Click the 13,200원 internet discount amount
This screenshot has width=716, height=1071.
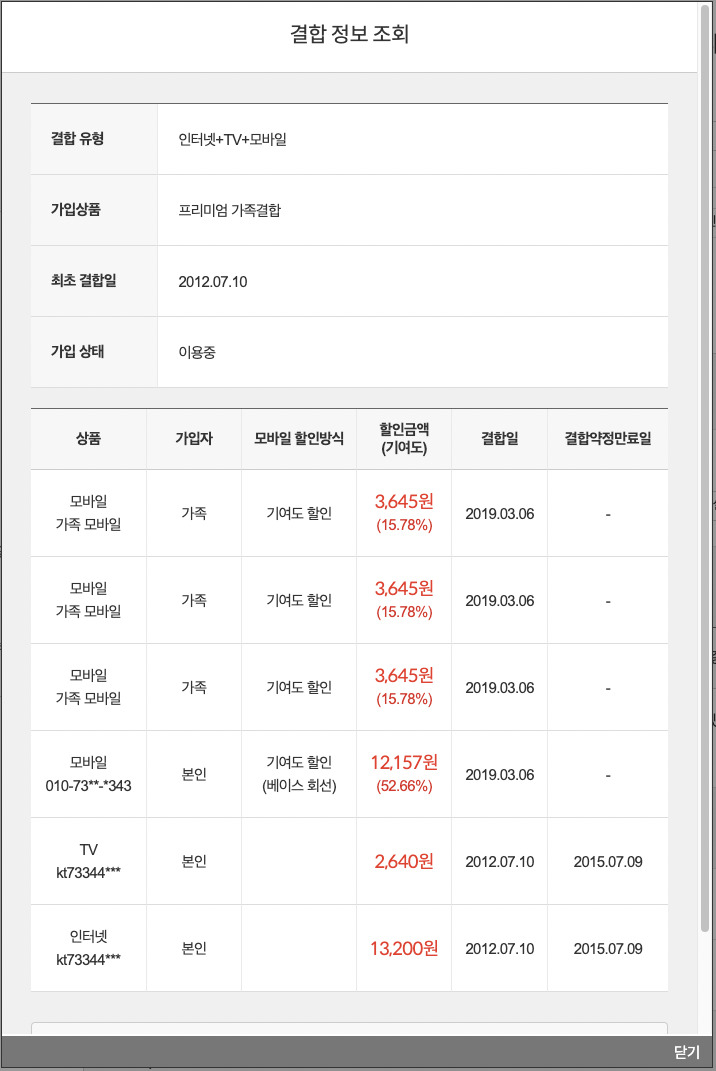[404, 948]
